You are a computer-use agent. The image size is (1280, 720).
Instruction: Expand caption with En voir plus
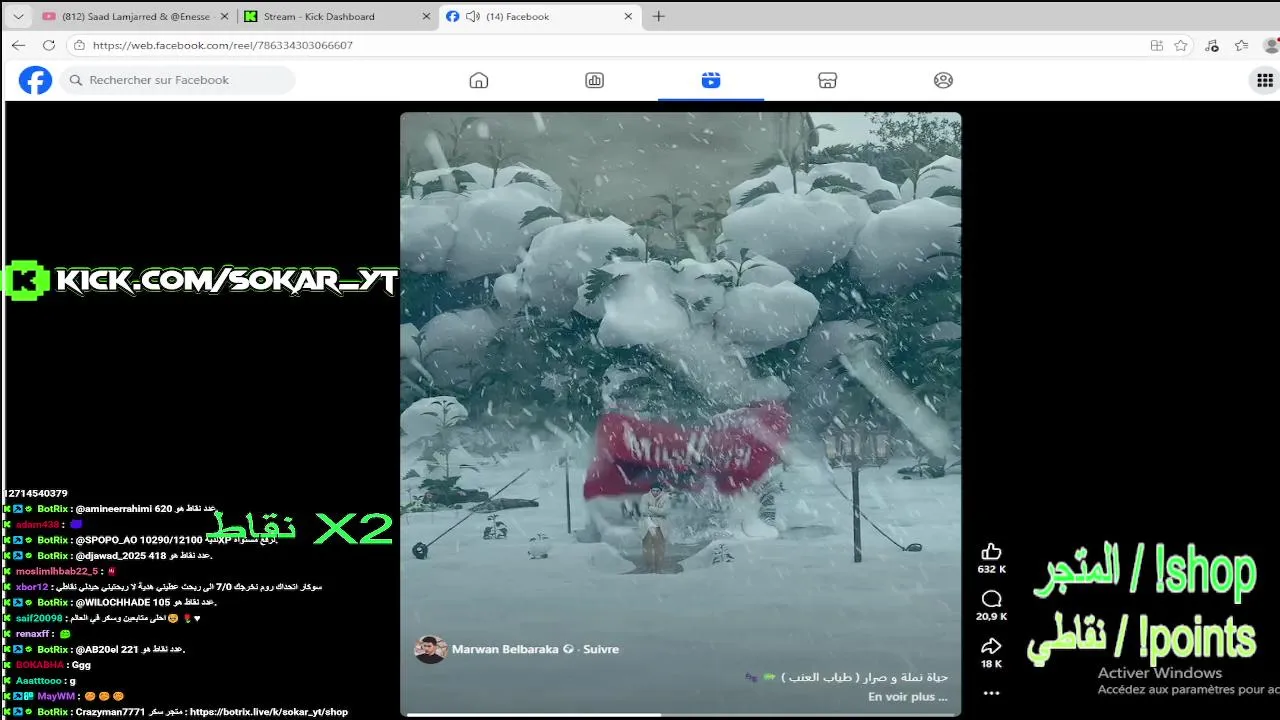coord(907,697)
